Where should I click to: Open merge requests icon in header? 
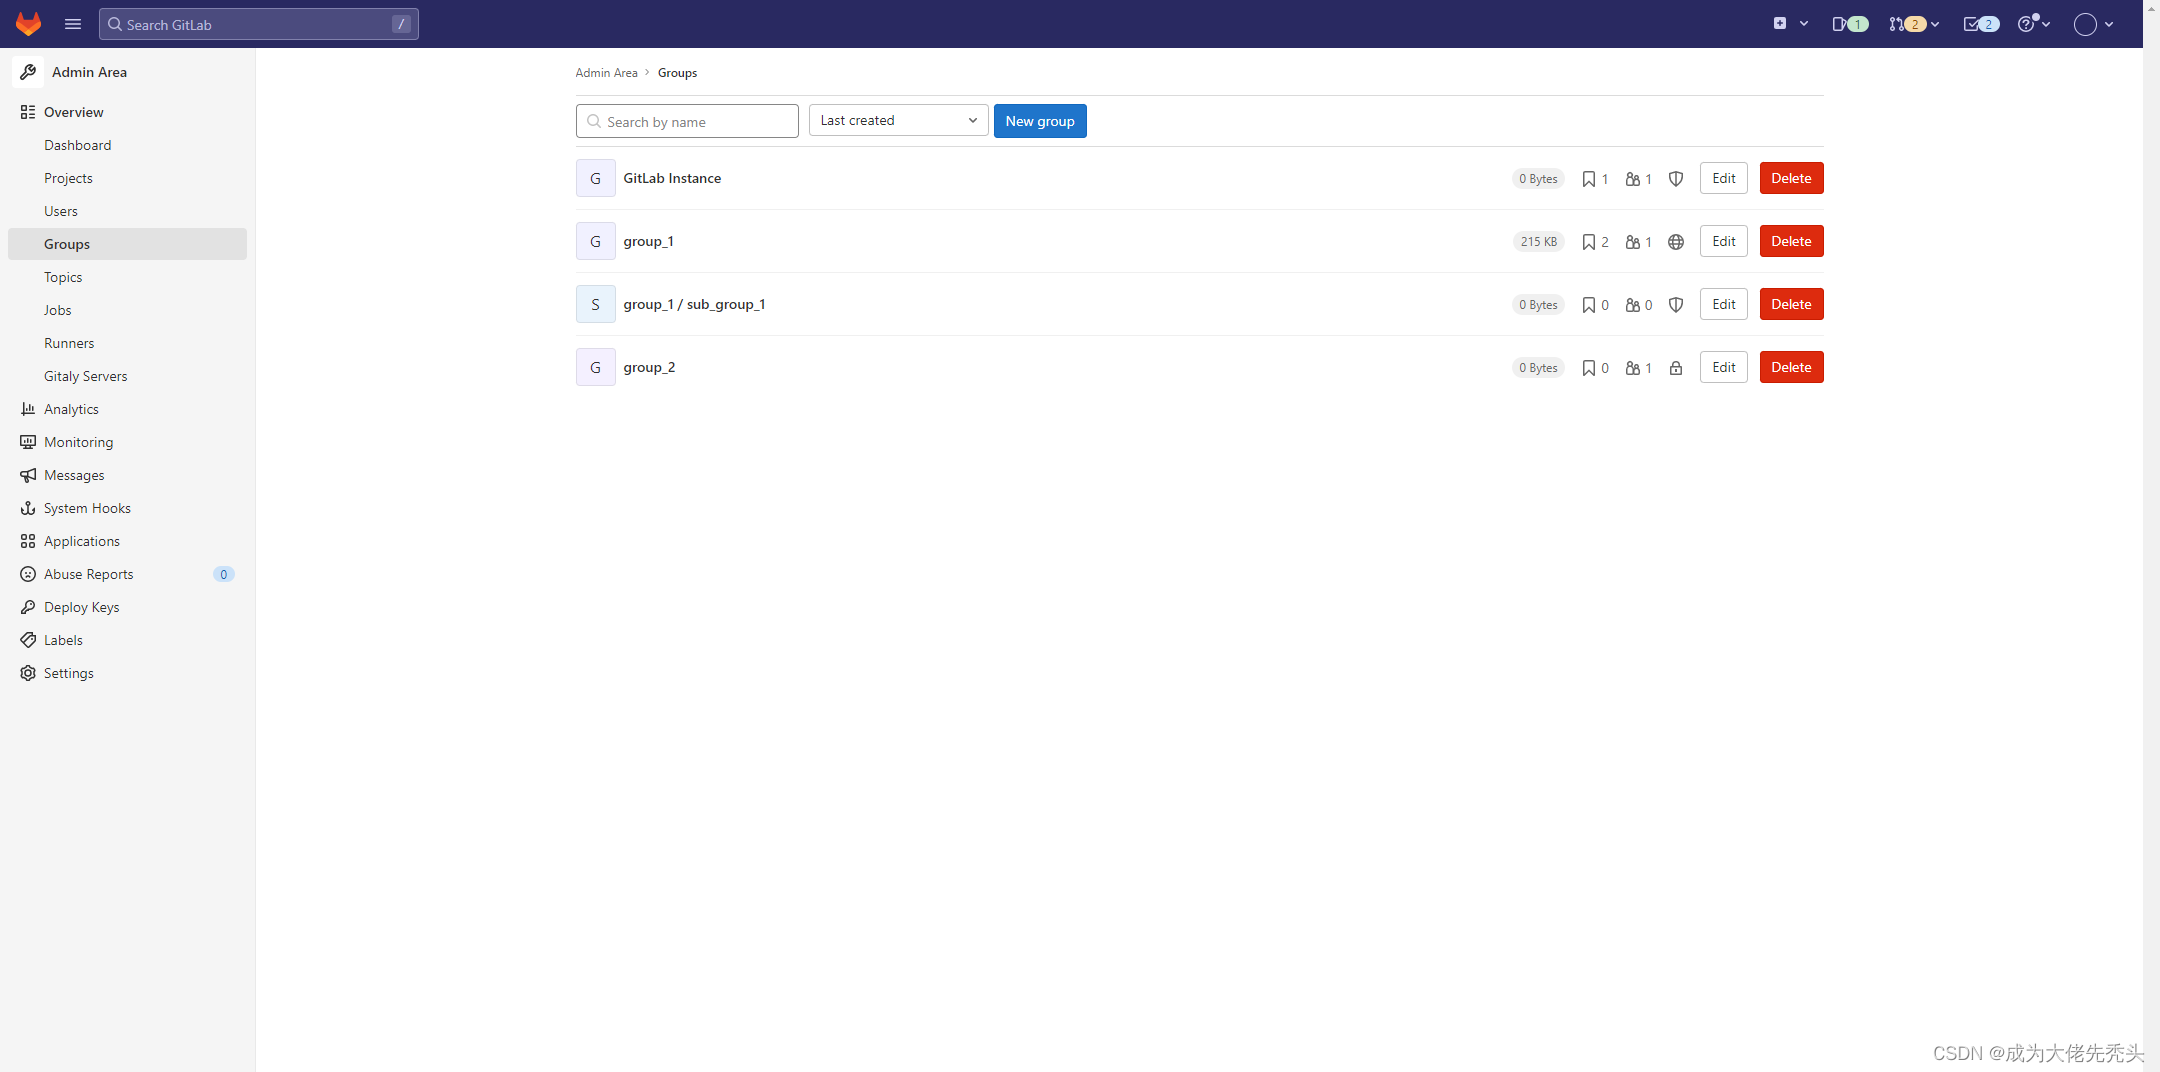pyautogui.click(x=1913, y=24)
